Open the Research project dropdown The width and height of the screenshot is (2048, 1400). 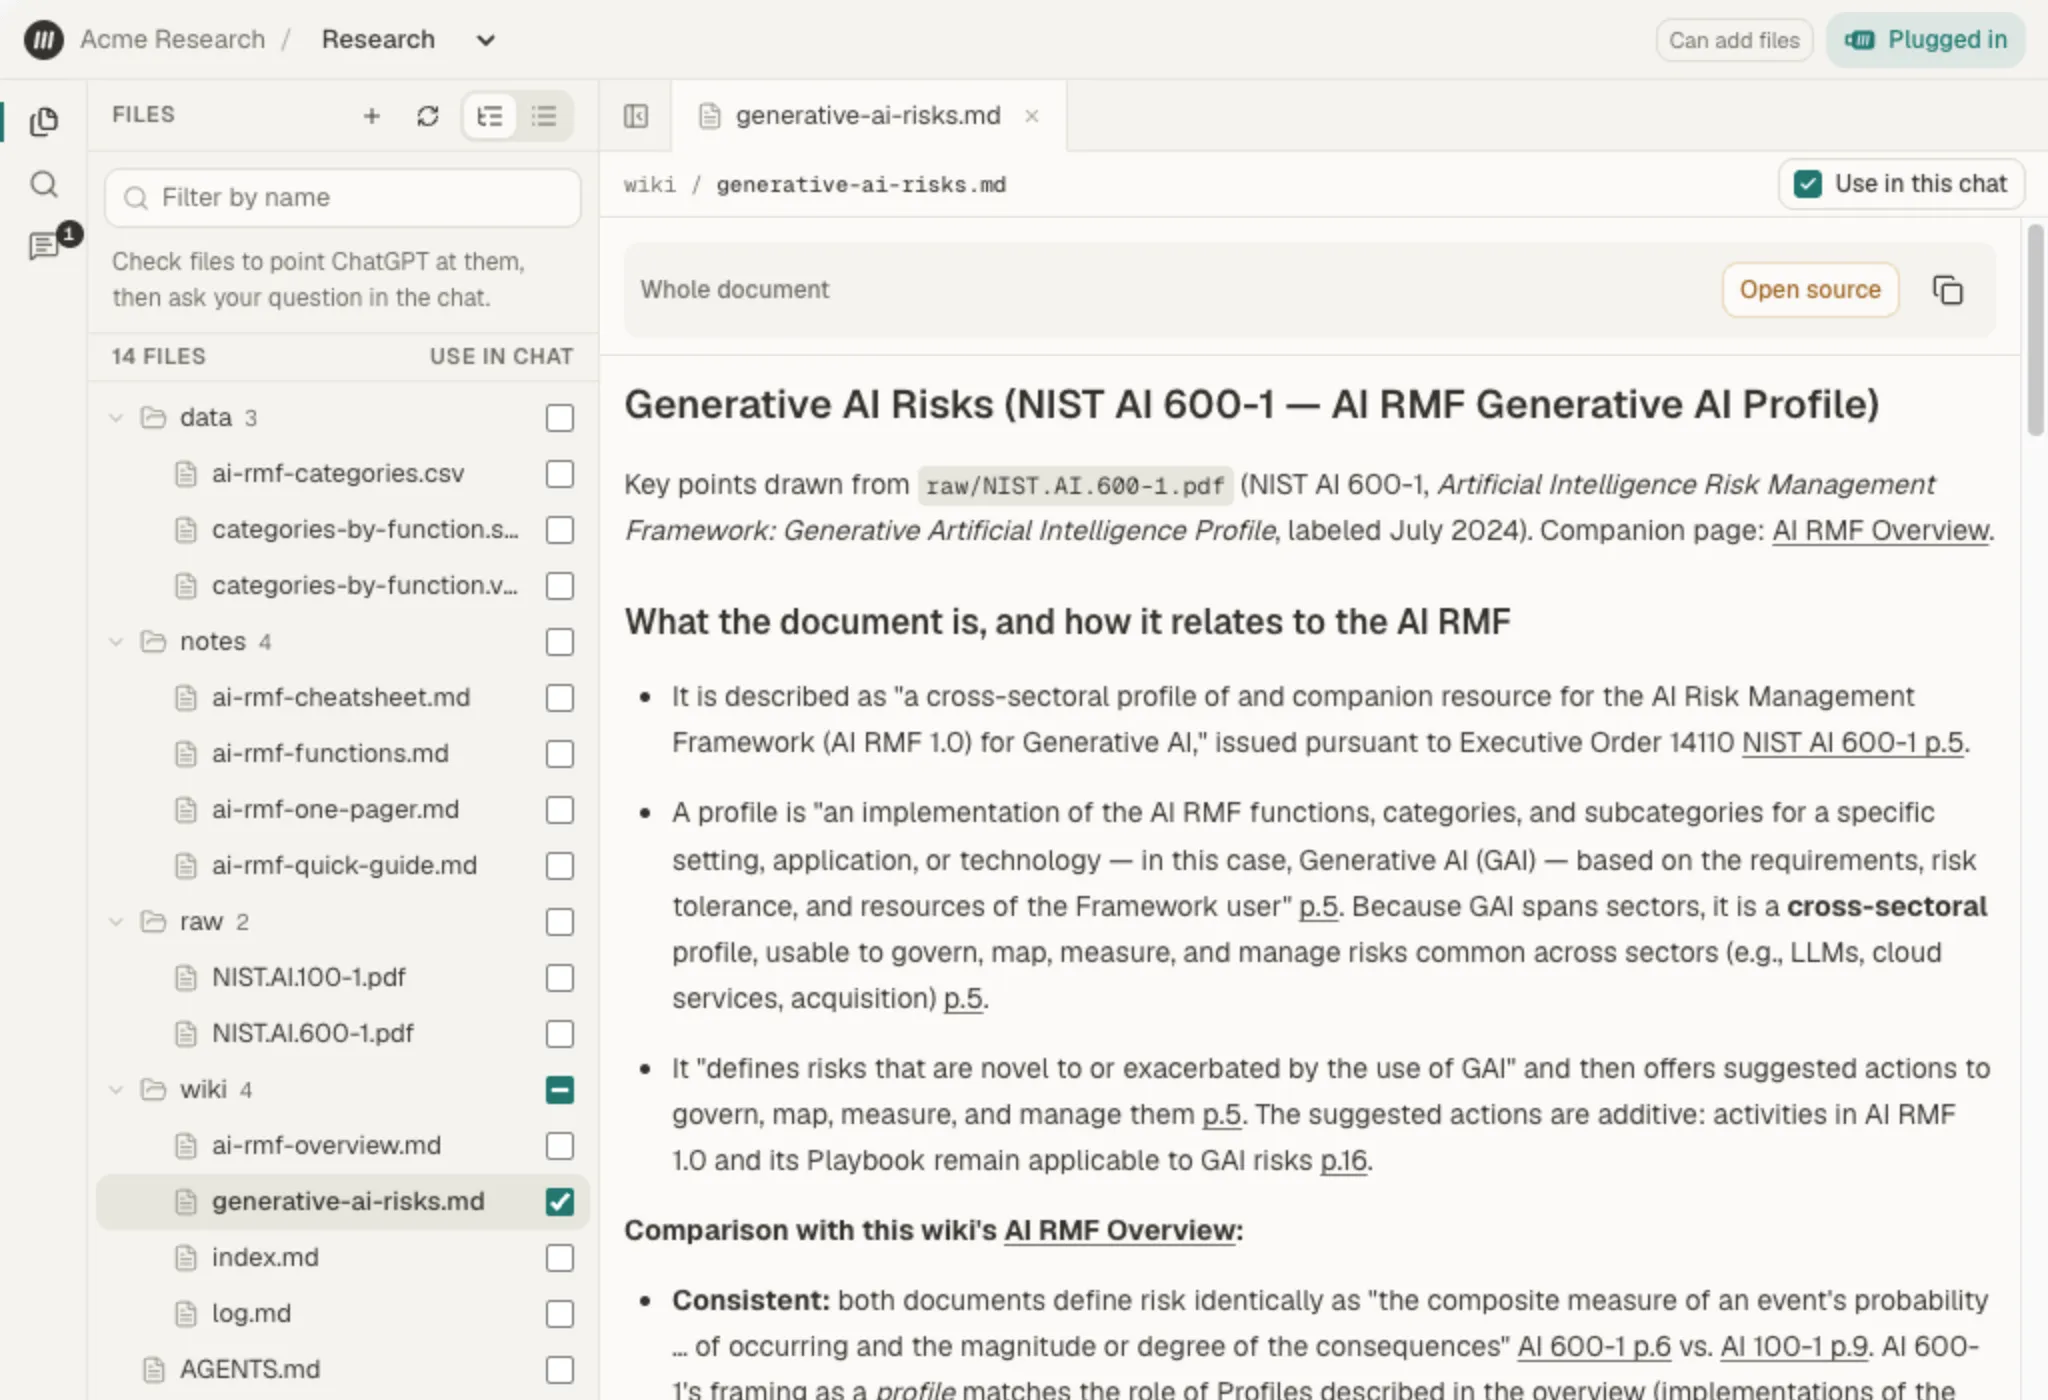click(x=408, y=40)
